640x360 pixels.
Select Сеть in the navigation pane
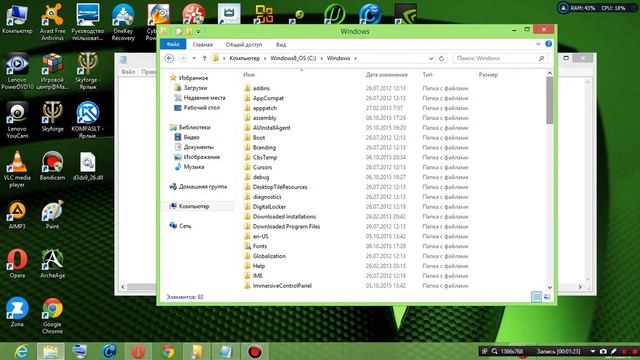(x=184, y=226)
